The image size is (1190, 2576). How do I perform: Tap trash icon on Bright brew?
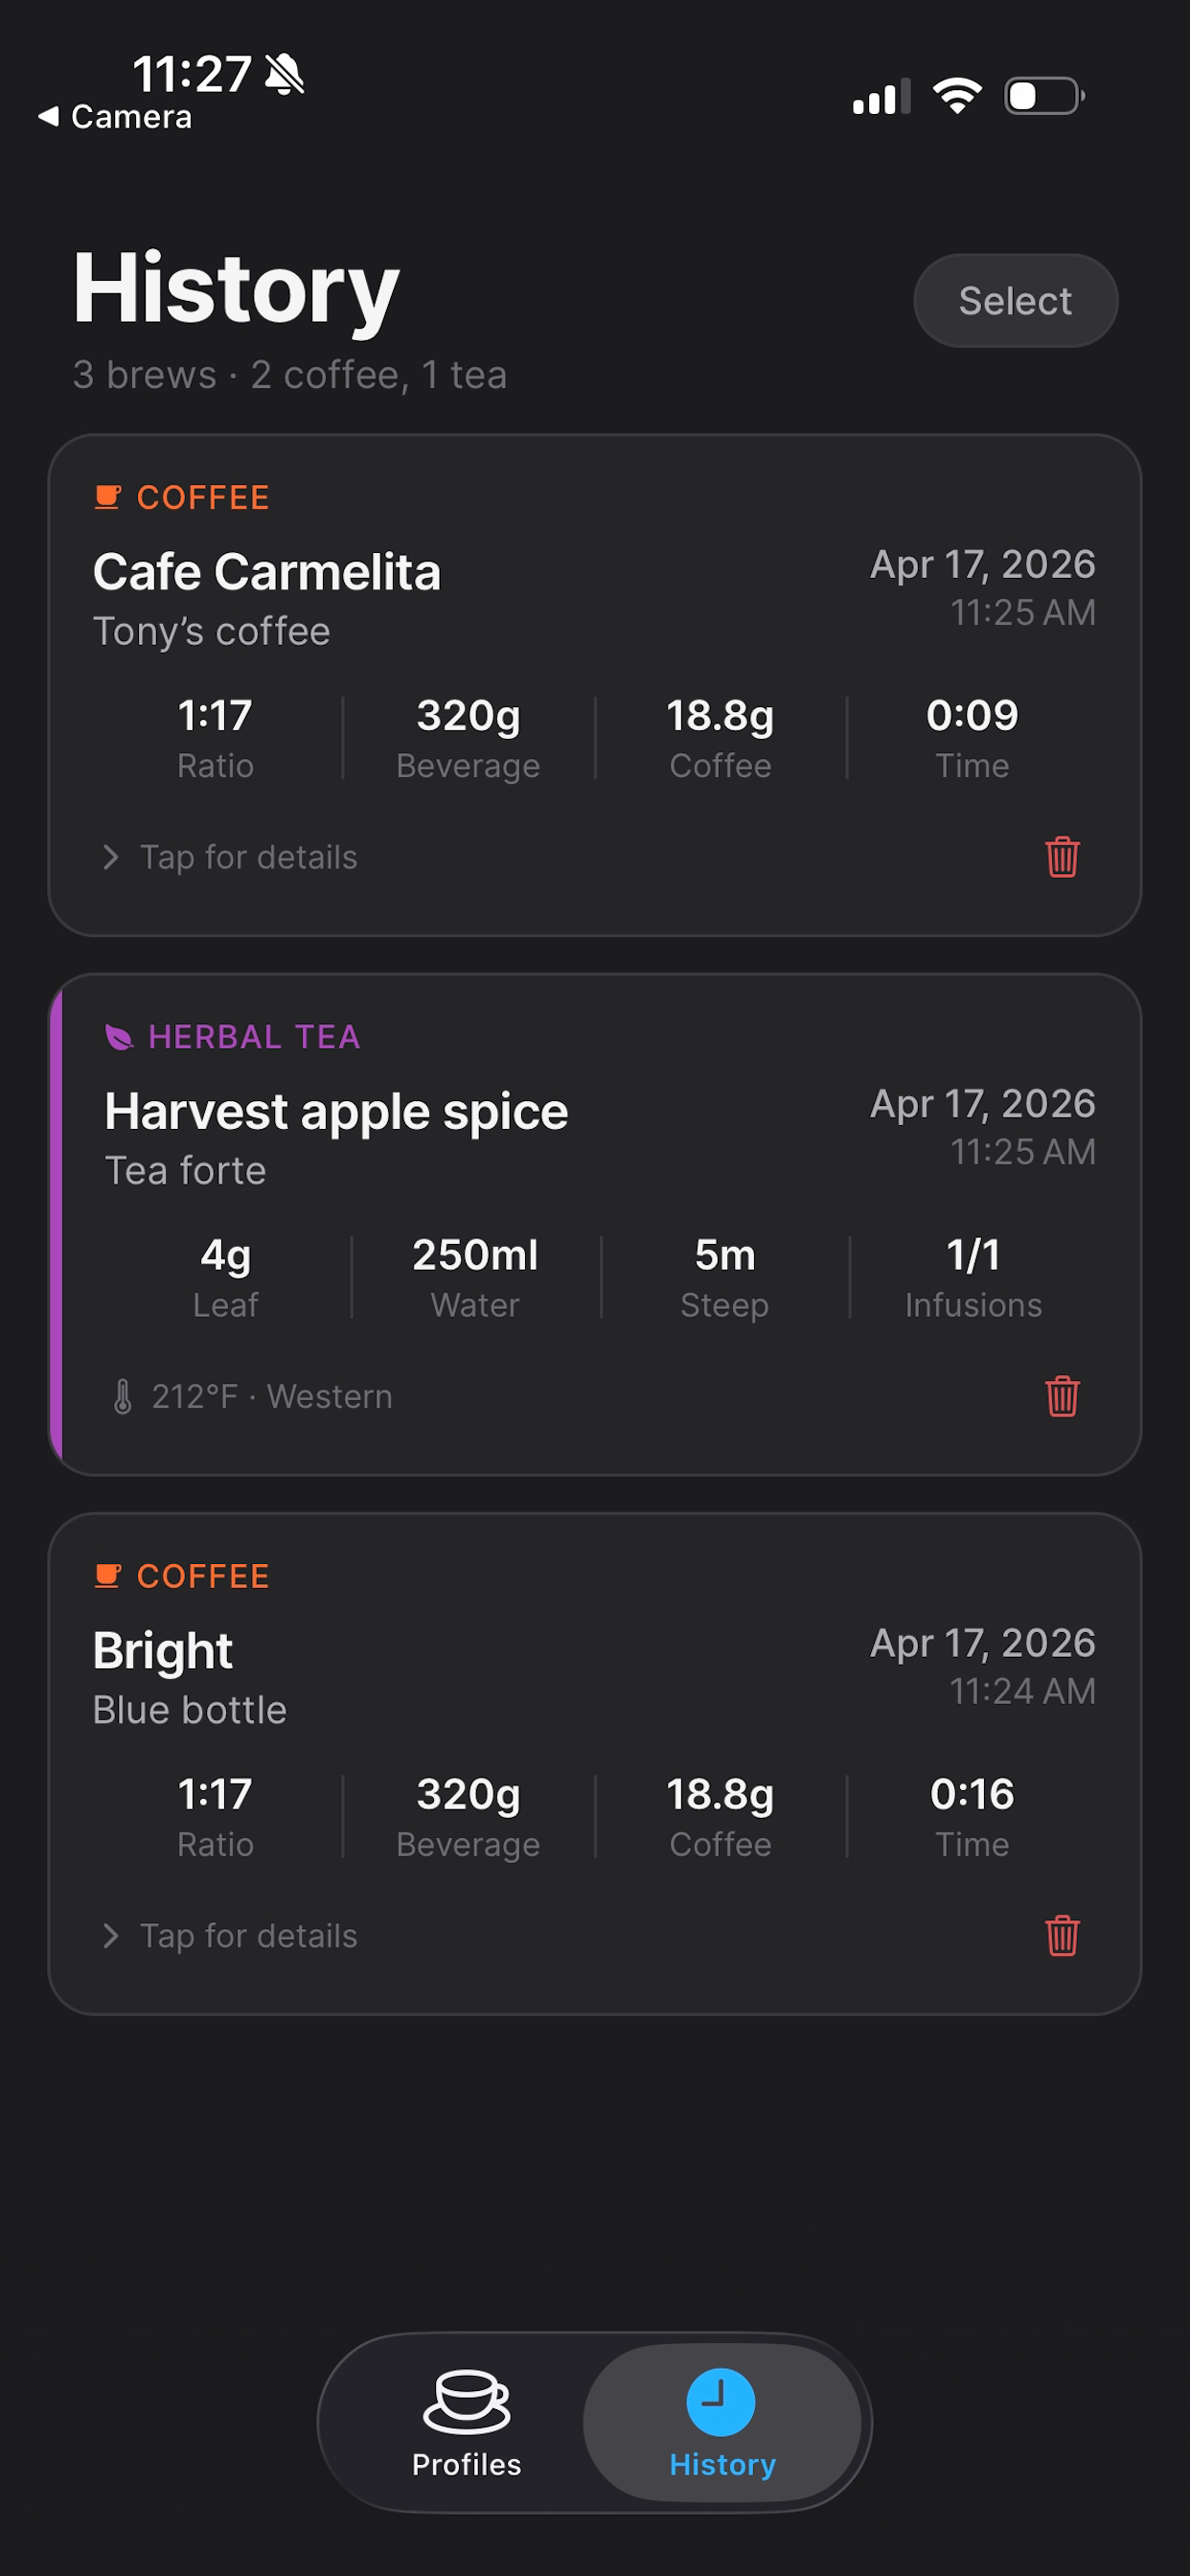[1062, 1935]
